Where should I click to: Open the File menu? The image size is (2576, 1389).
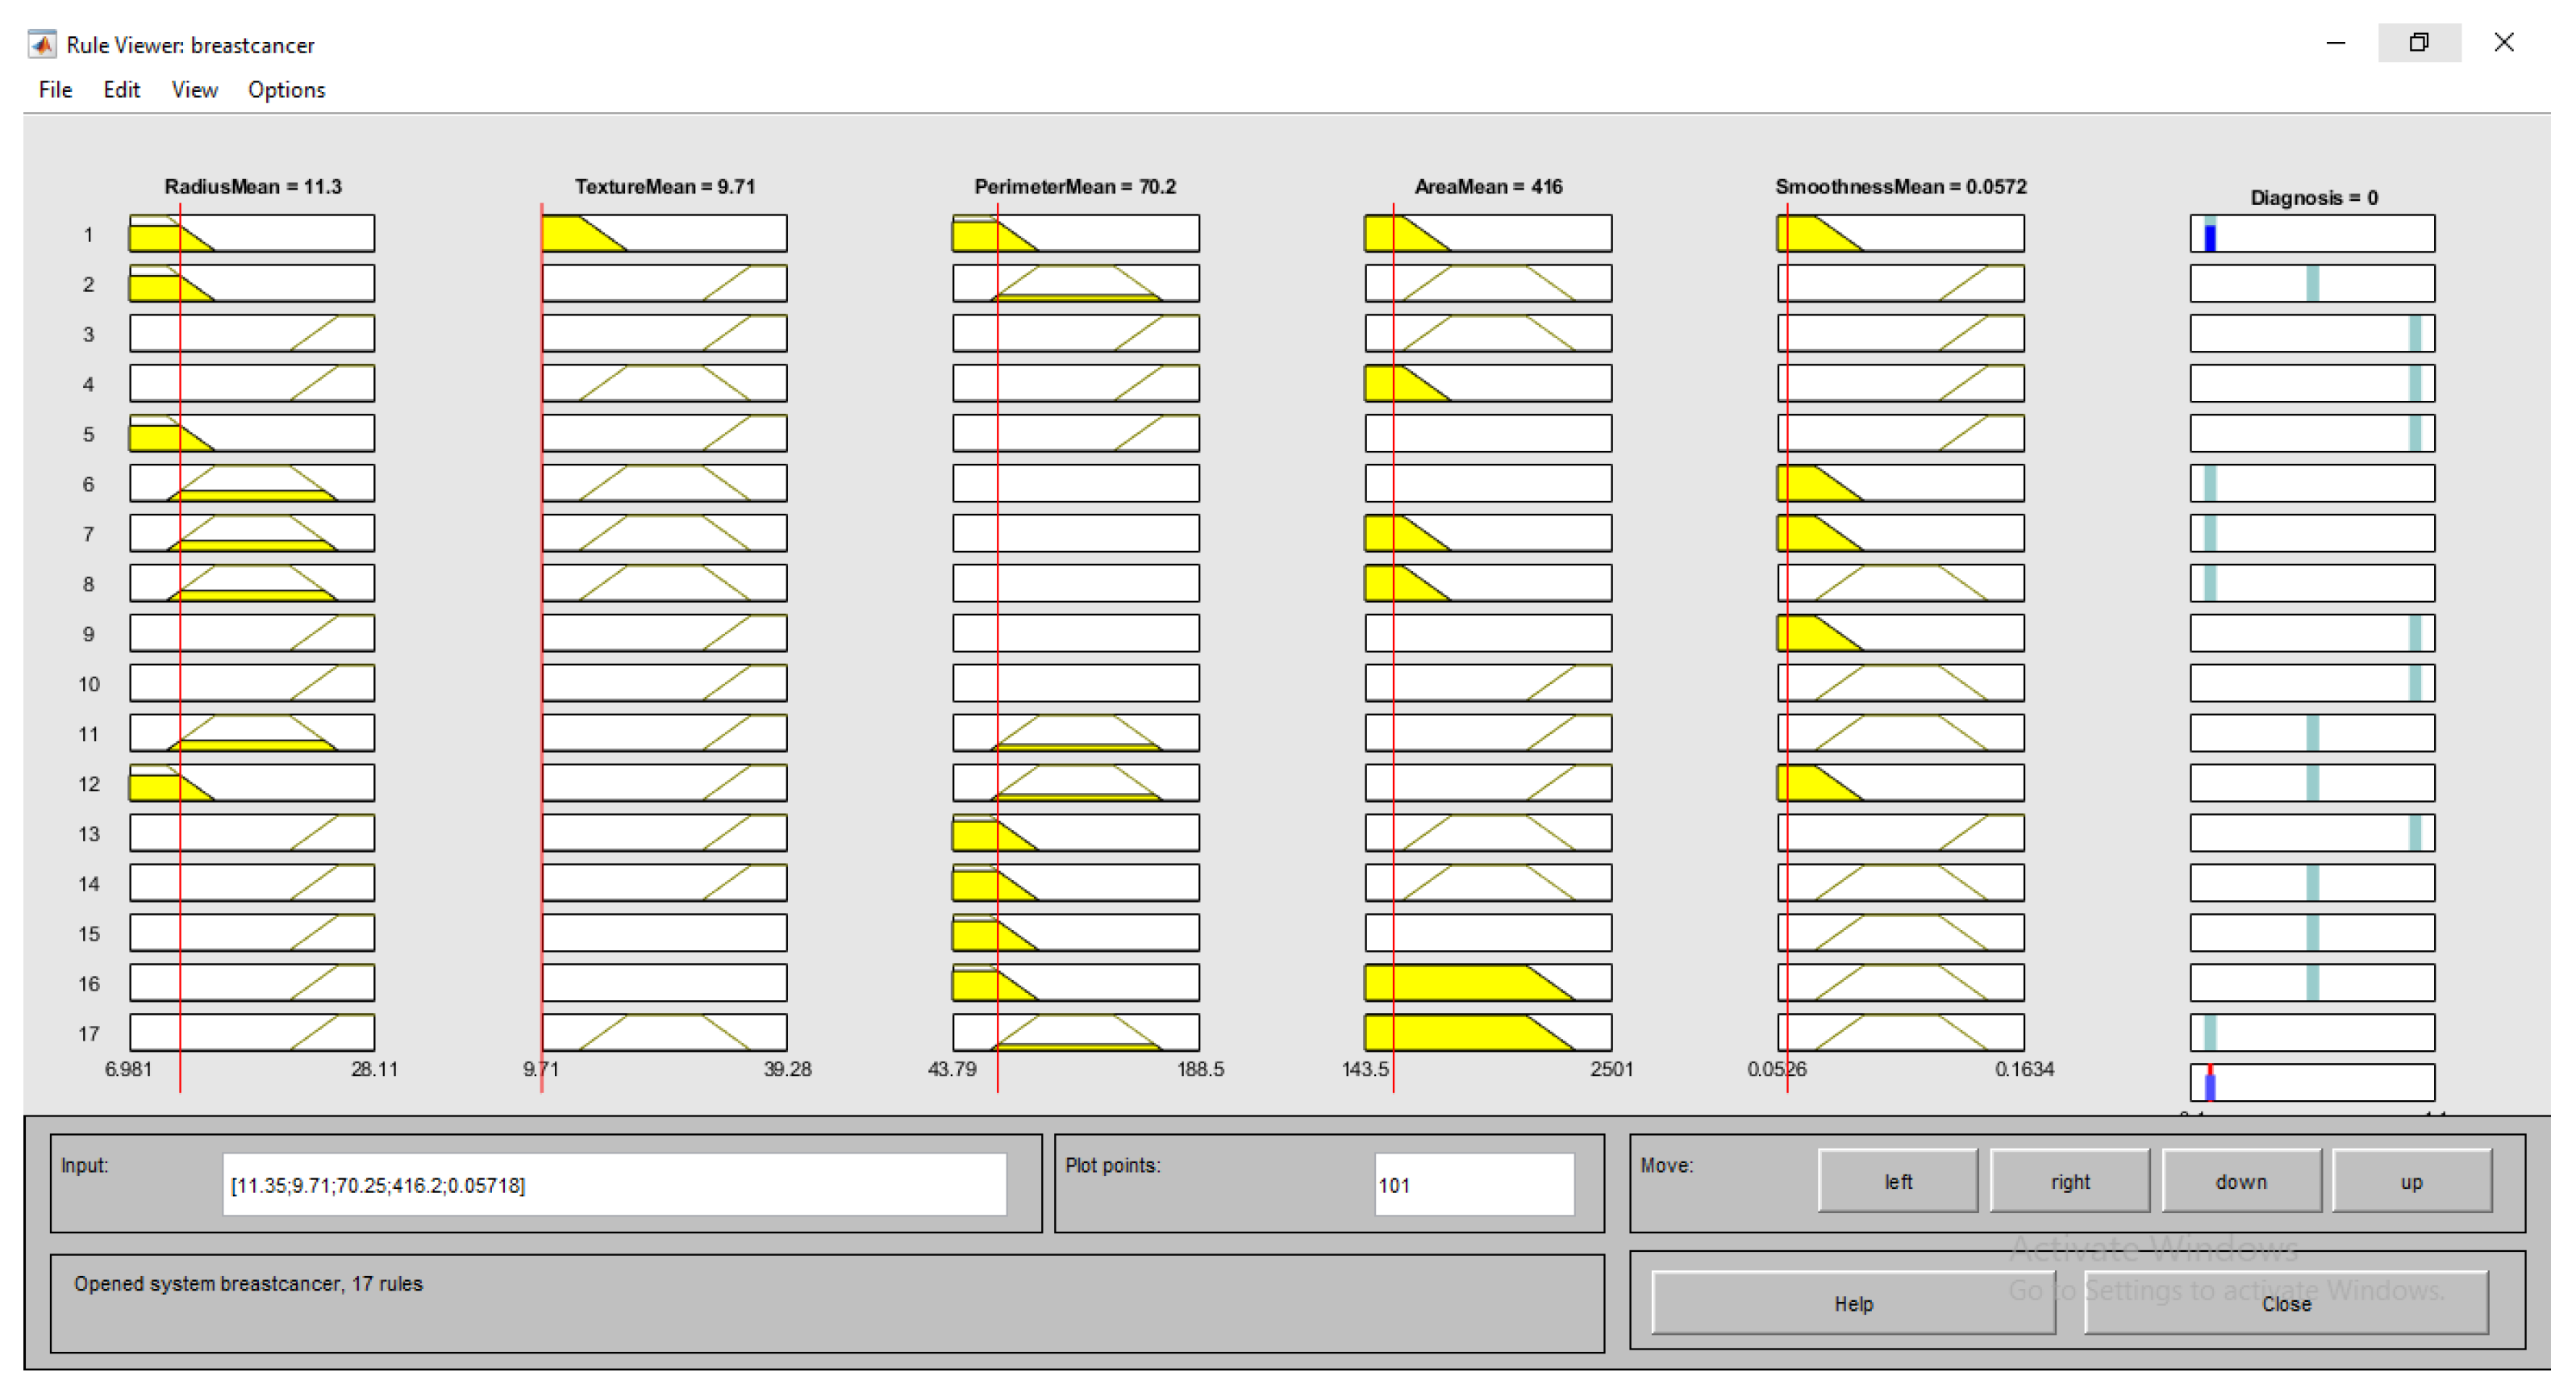click(x=55, y=90)
